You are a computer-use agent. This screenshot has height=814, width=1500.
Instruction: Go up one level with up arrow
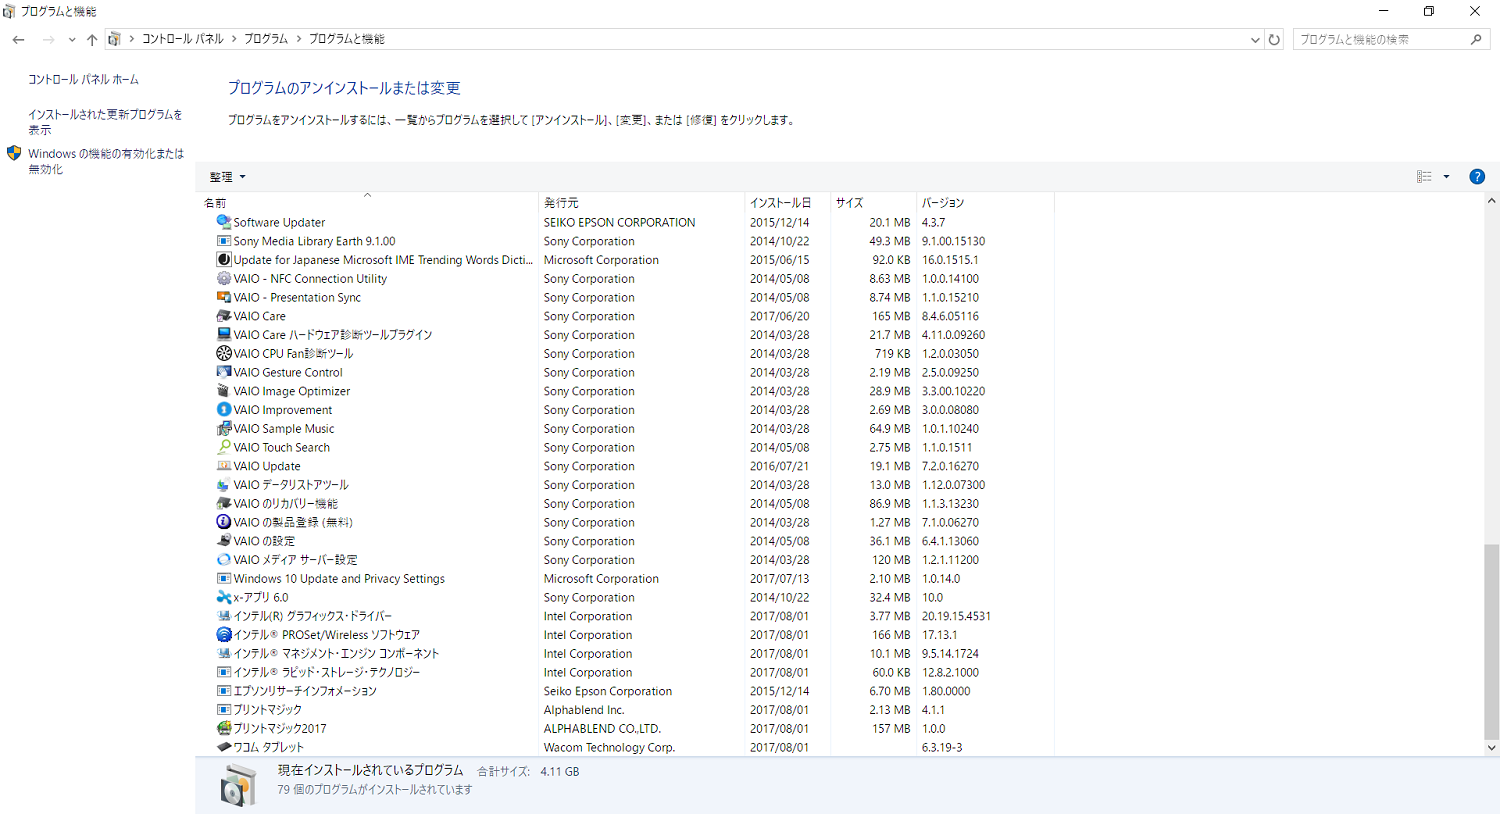coord(92,40)
